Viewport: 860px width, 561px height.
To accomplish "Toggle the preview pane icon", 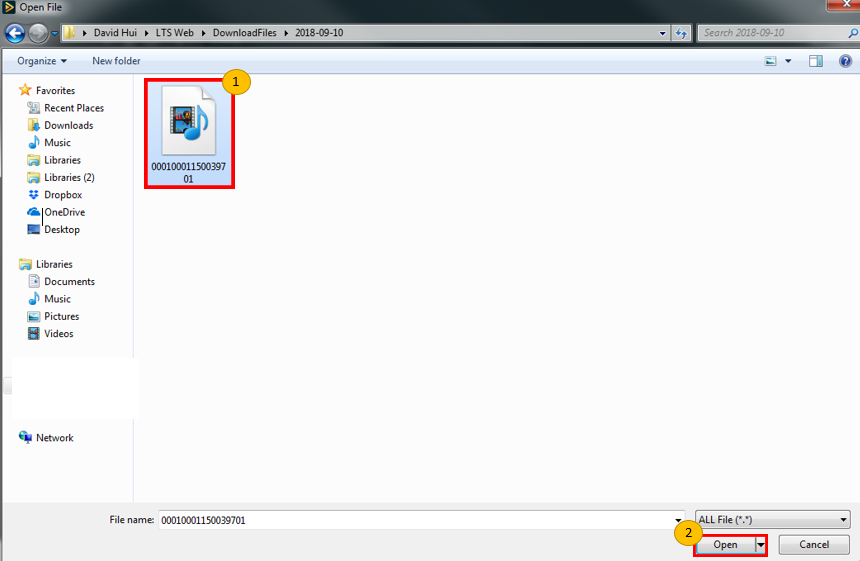I will [815, 61].
